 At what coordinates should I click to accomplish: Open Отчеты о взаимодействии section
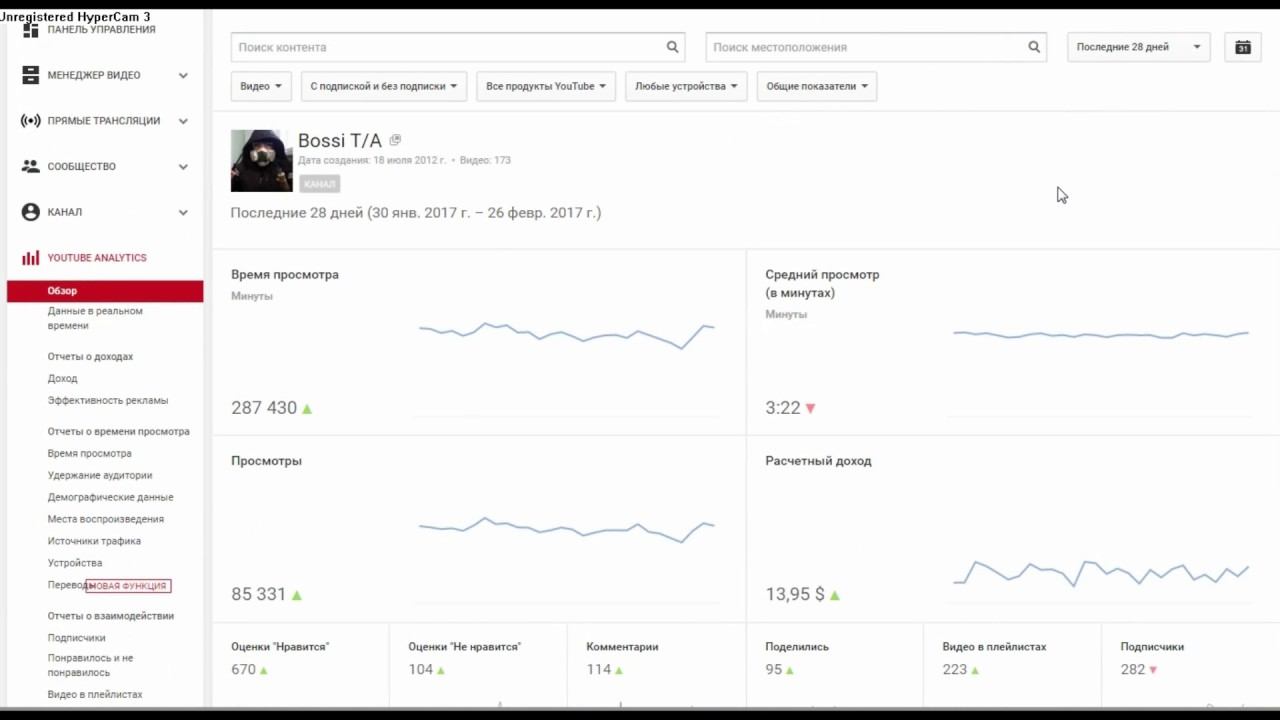pos(110,616)
